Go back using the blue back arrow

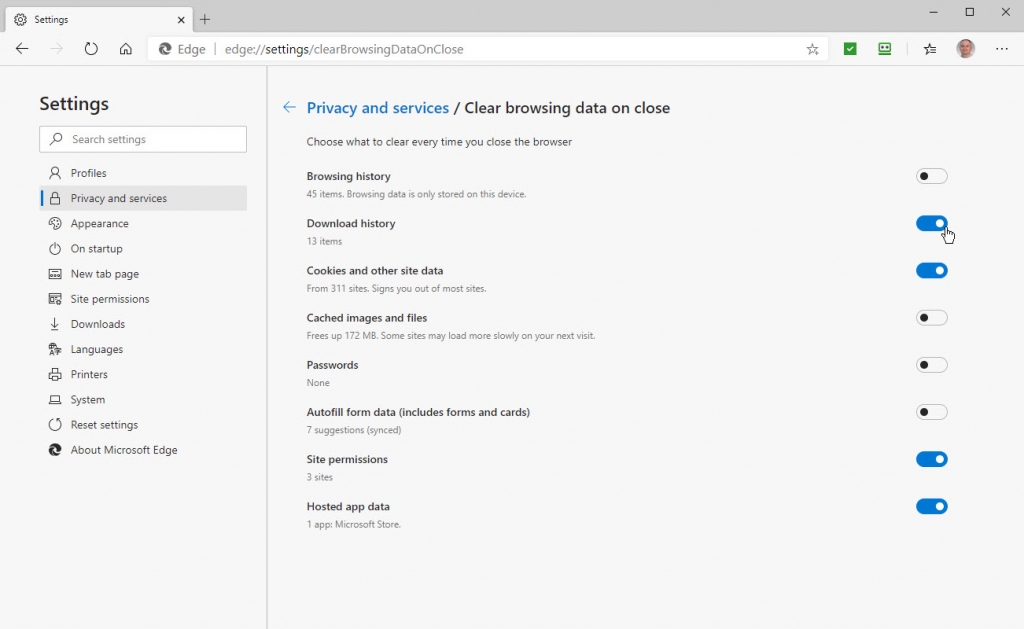pos(290,108)
